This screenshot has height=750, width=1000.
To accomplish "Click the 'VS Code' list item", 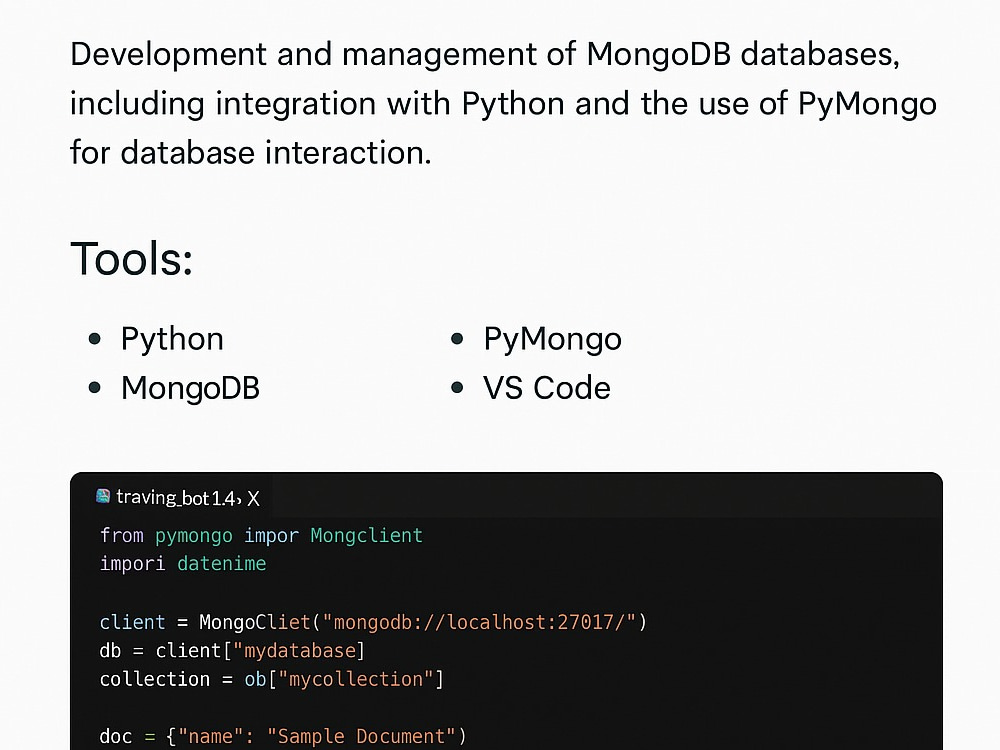I will (547, 388).
